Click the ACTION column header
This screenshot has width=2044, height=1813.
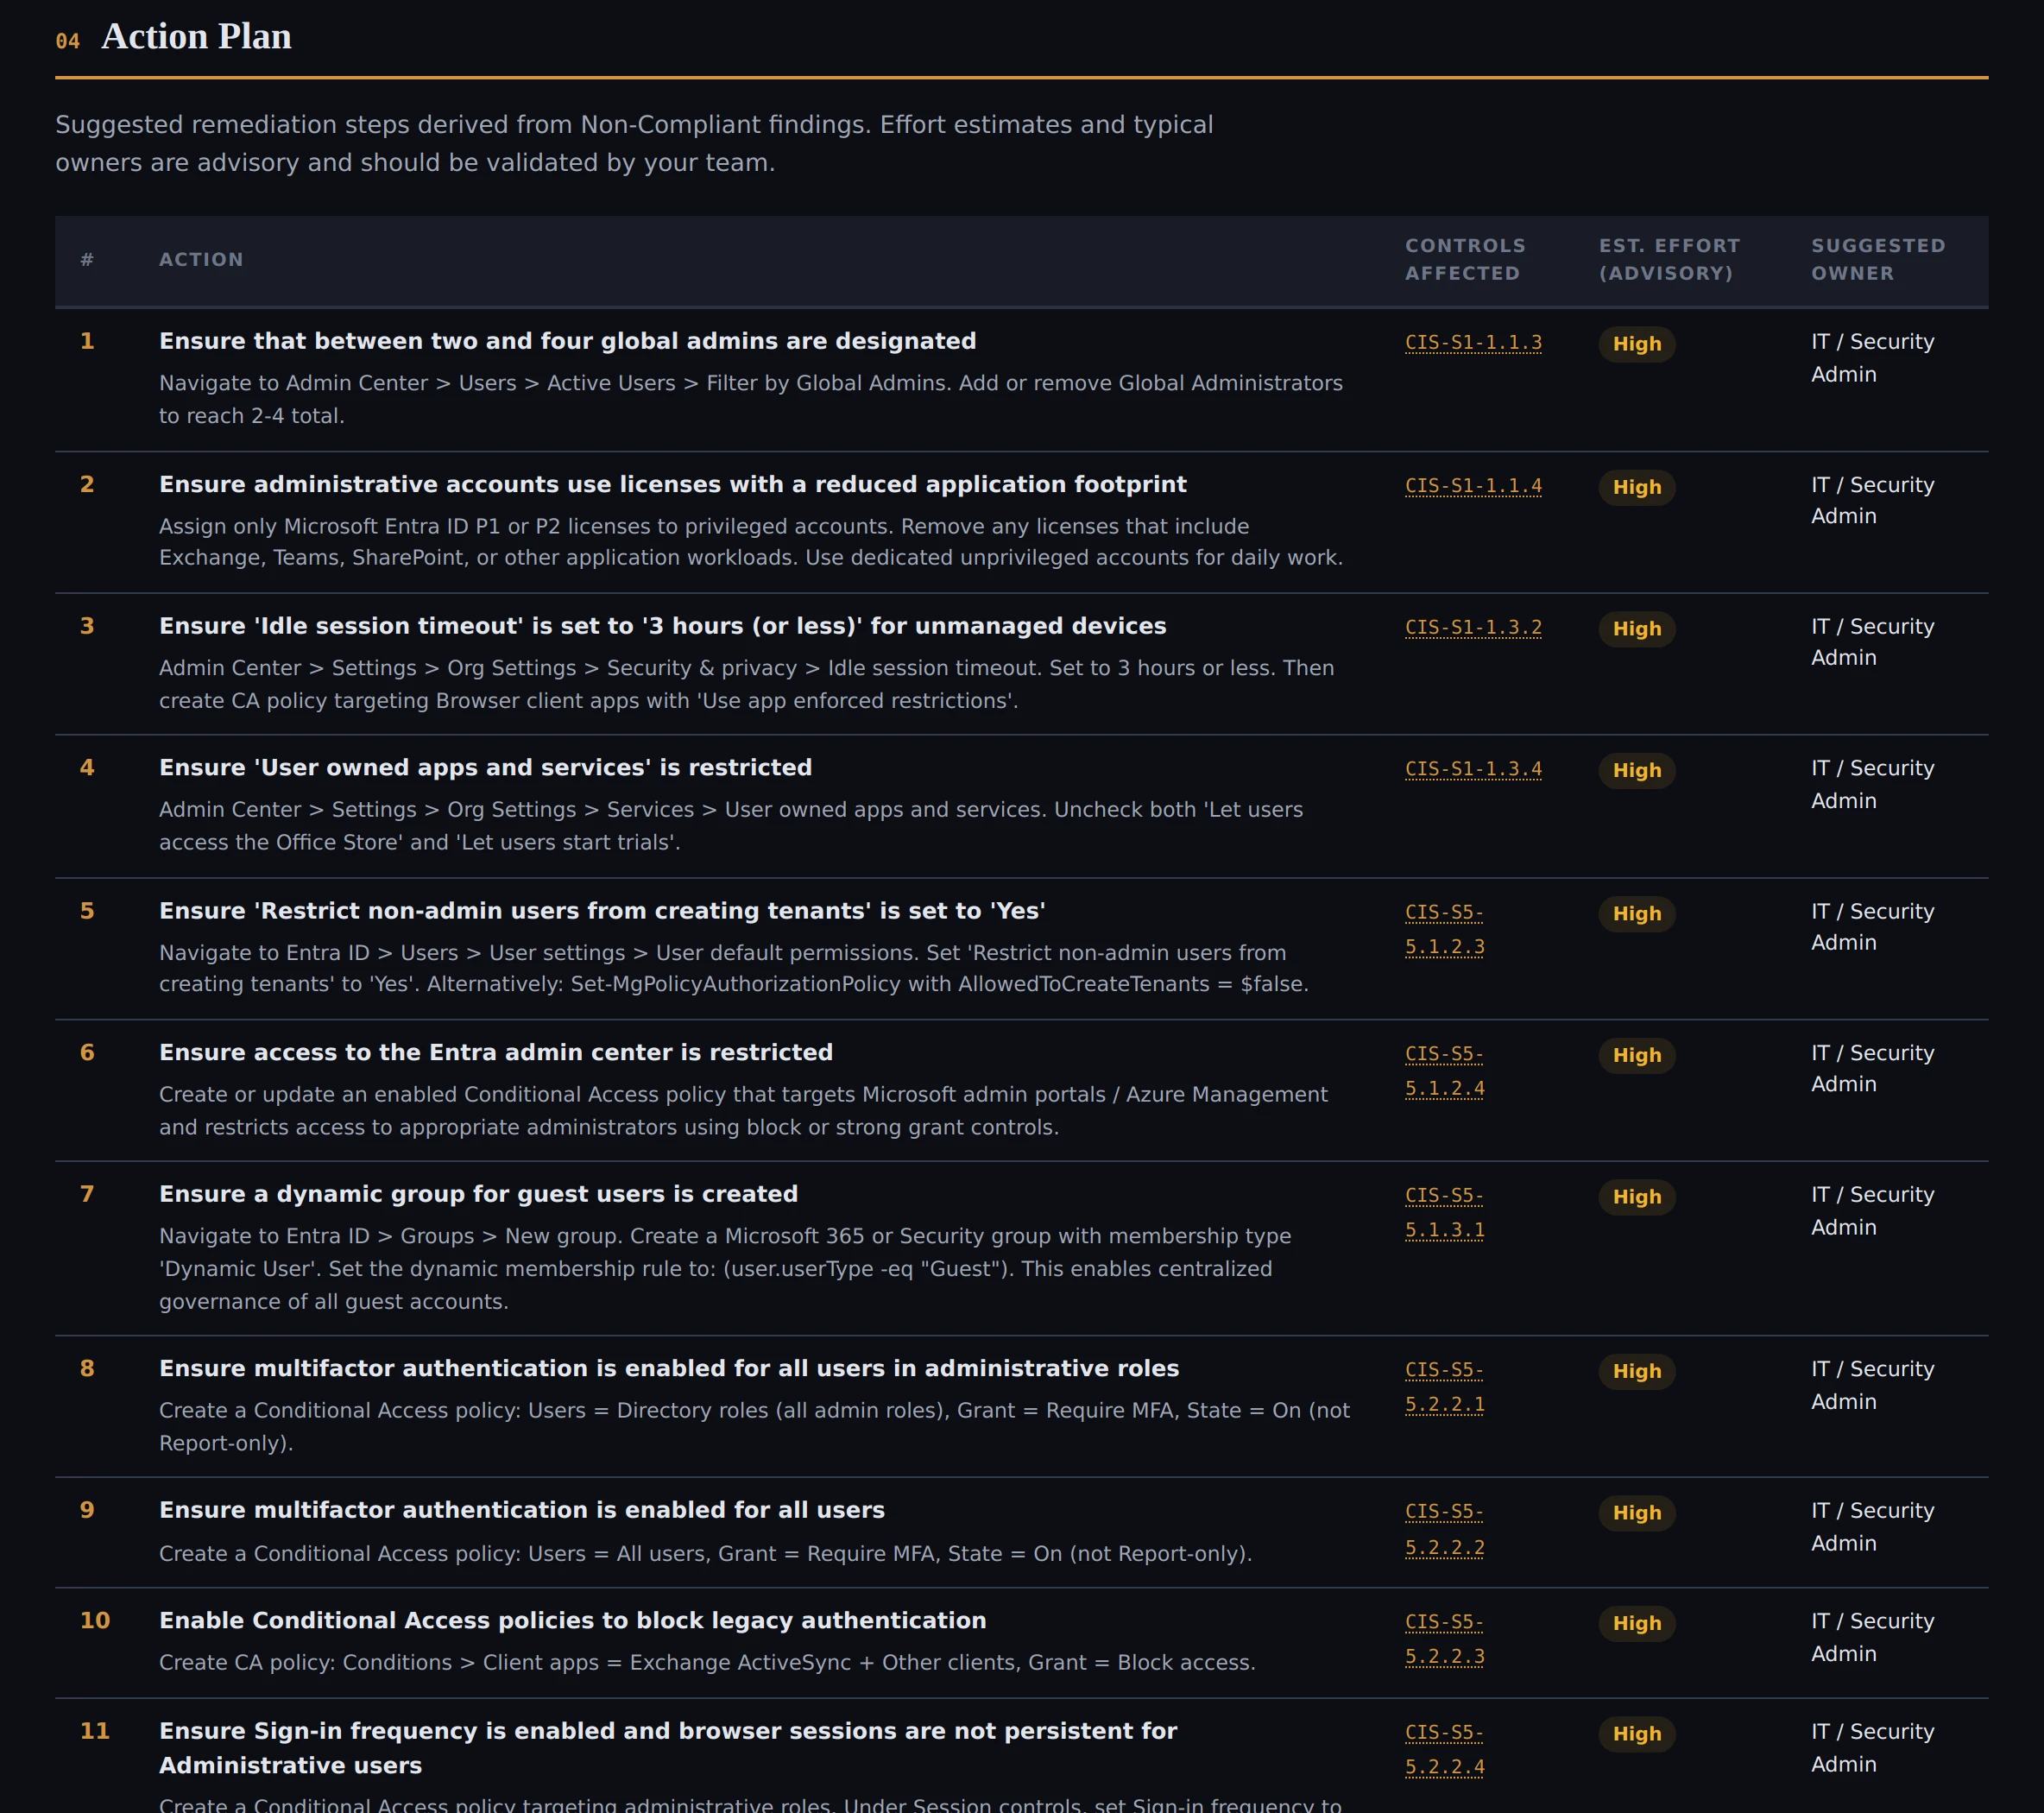click(x=201, y=259)
